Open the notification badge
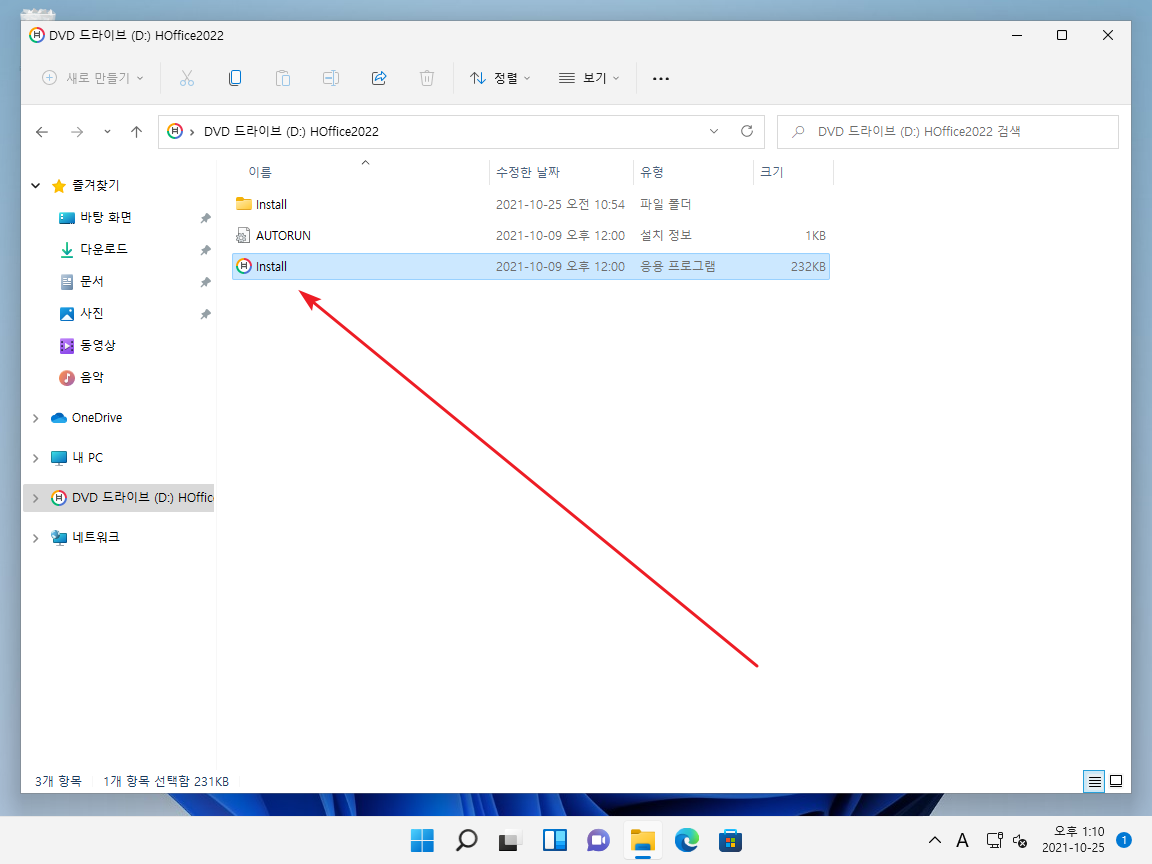The image size is (1152, 864). pyautogui.click(x=1123, y=840)
